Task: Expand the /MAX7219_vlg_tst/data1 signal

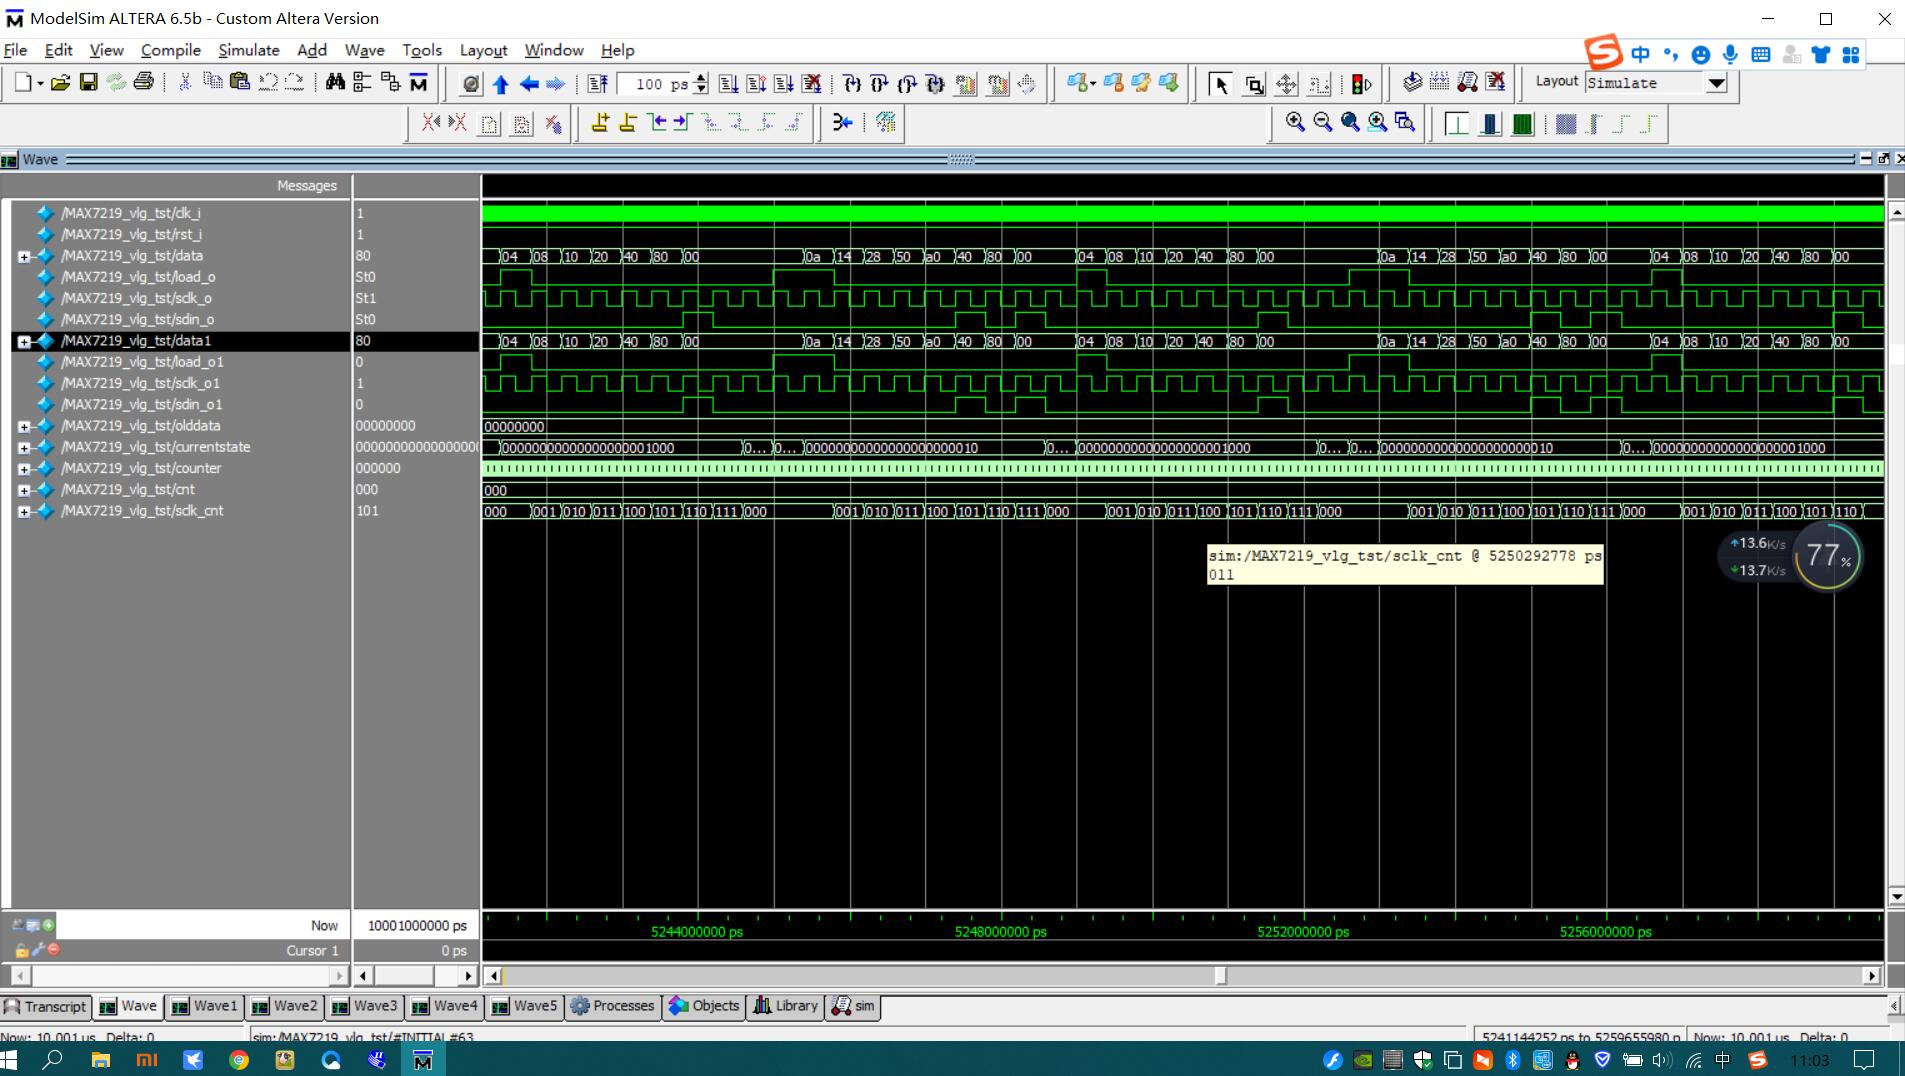Action: (24, 342)
